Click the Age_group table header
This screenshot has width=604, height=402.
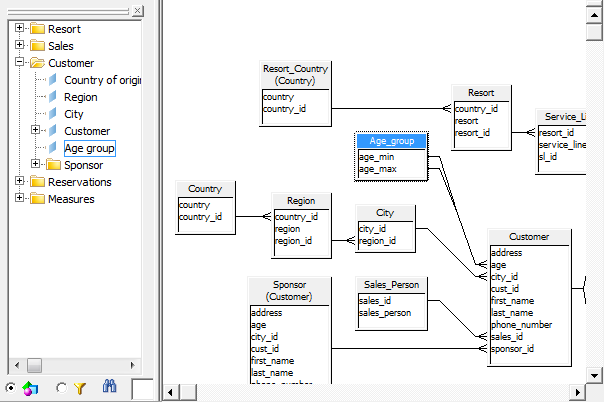click(x=391, y=141)
